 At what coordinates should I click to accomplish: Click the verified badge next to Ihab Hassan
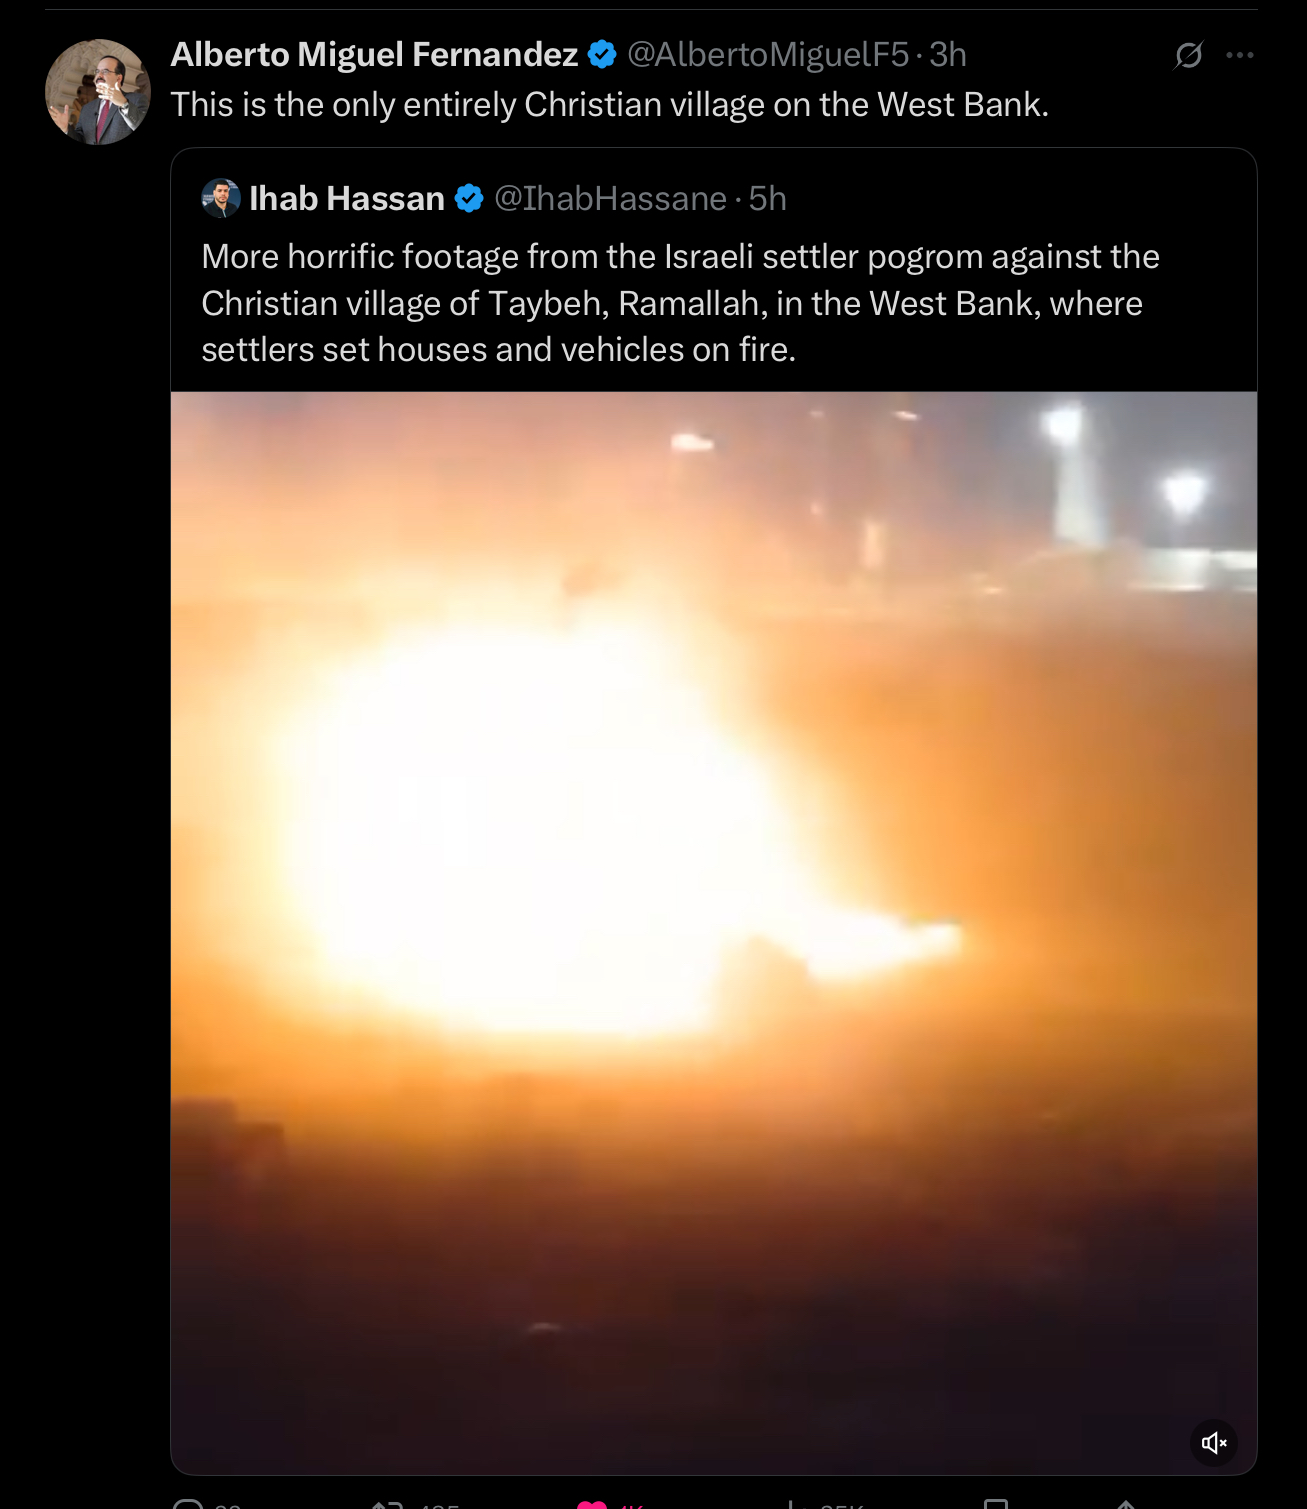[x=469, y=199]
